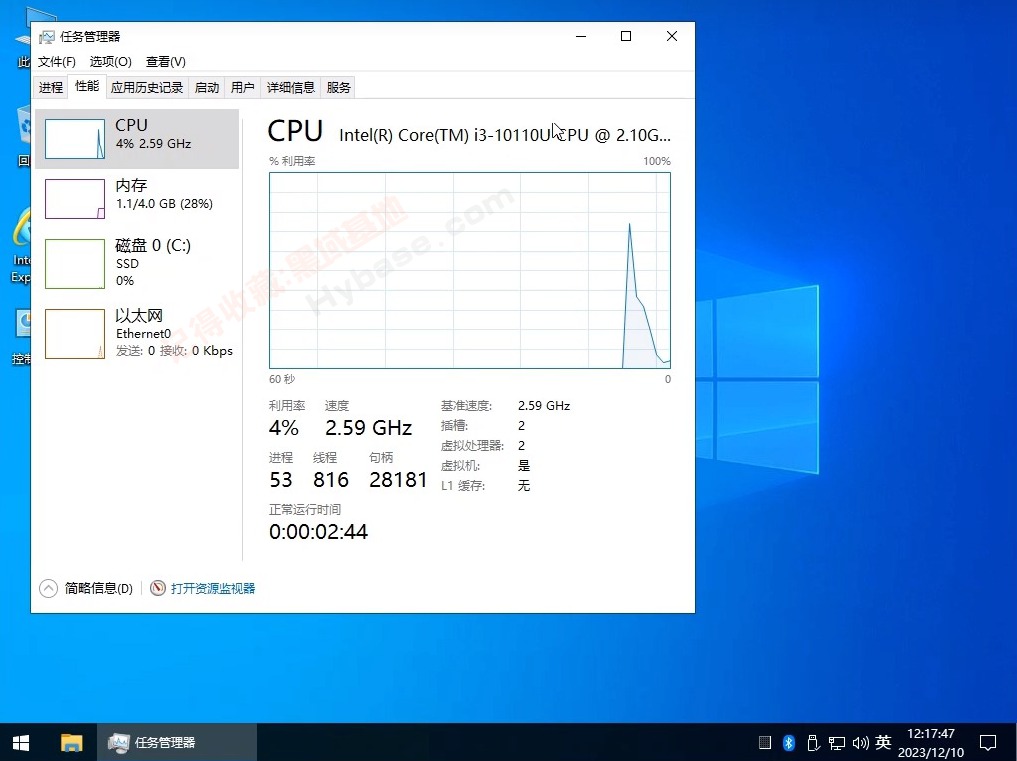Open the Windows Start menu

pos(21,743)
